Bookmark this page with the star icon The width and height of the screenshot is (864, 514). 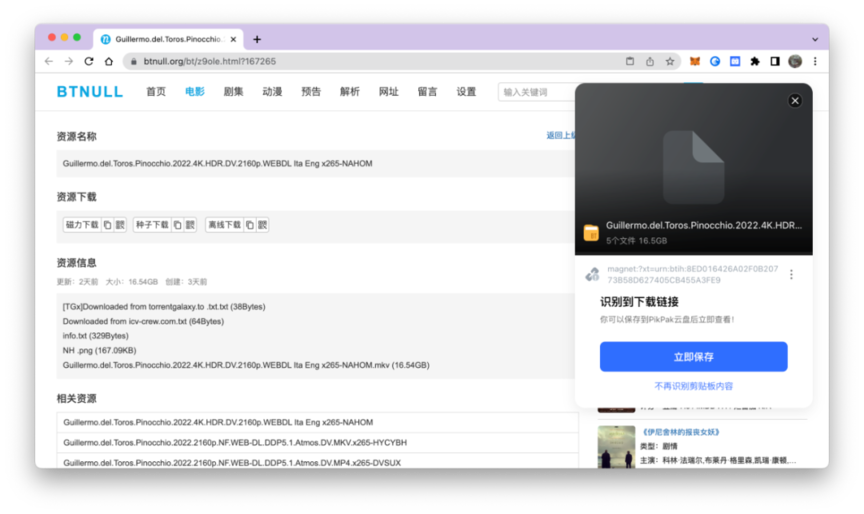669,61
